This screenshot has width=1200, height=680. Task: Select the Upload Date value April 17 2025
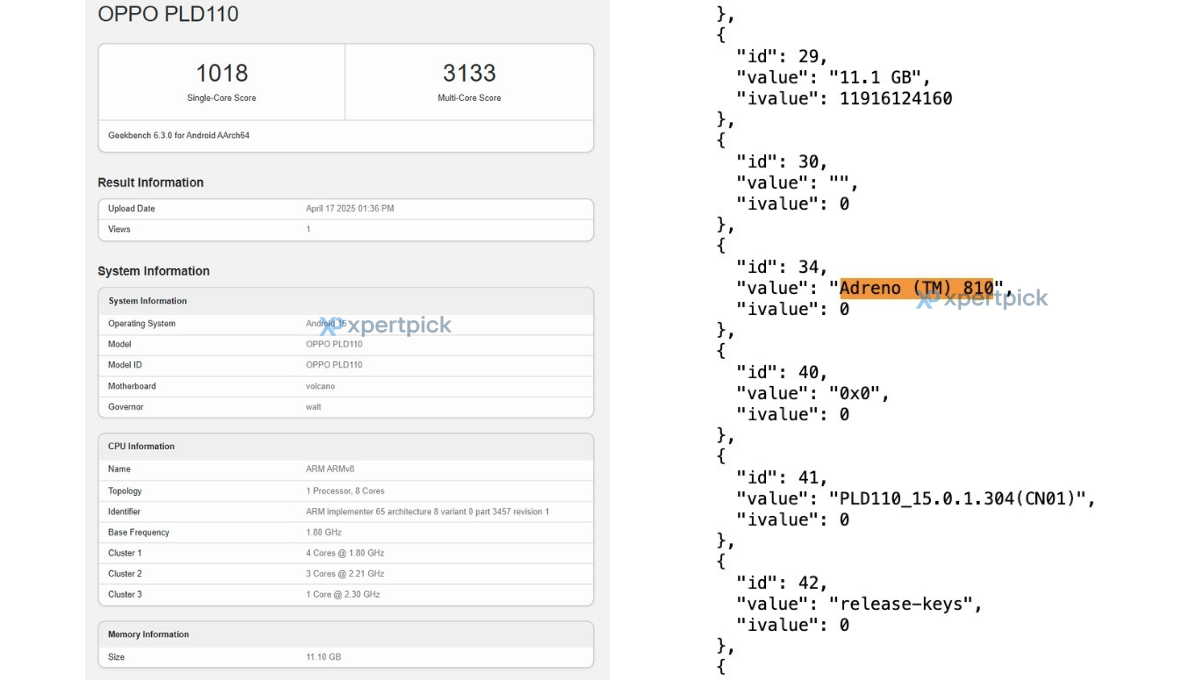[x=350, y=209]
